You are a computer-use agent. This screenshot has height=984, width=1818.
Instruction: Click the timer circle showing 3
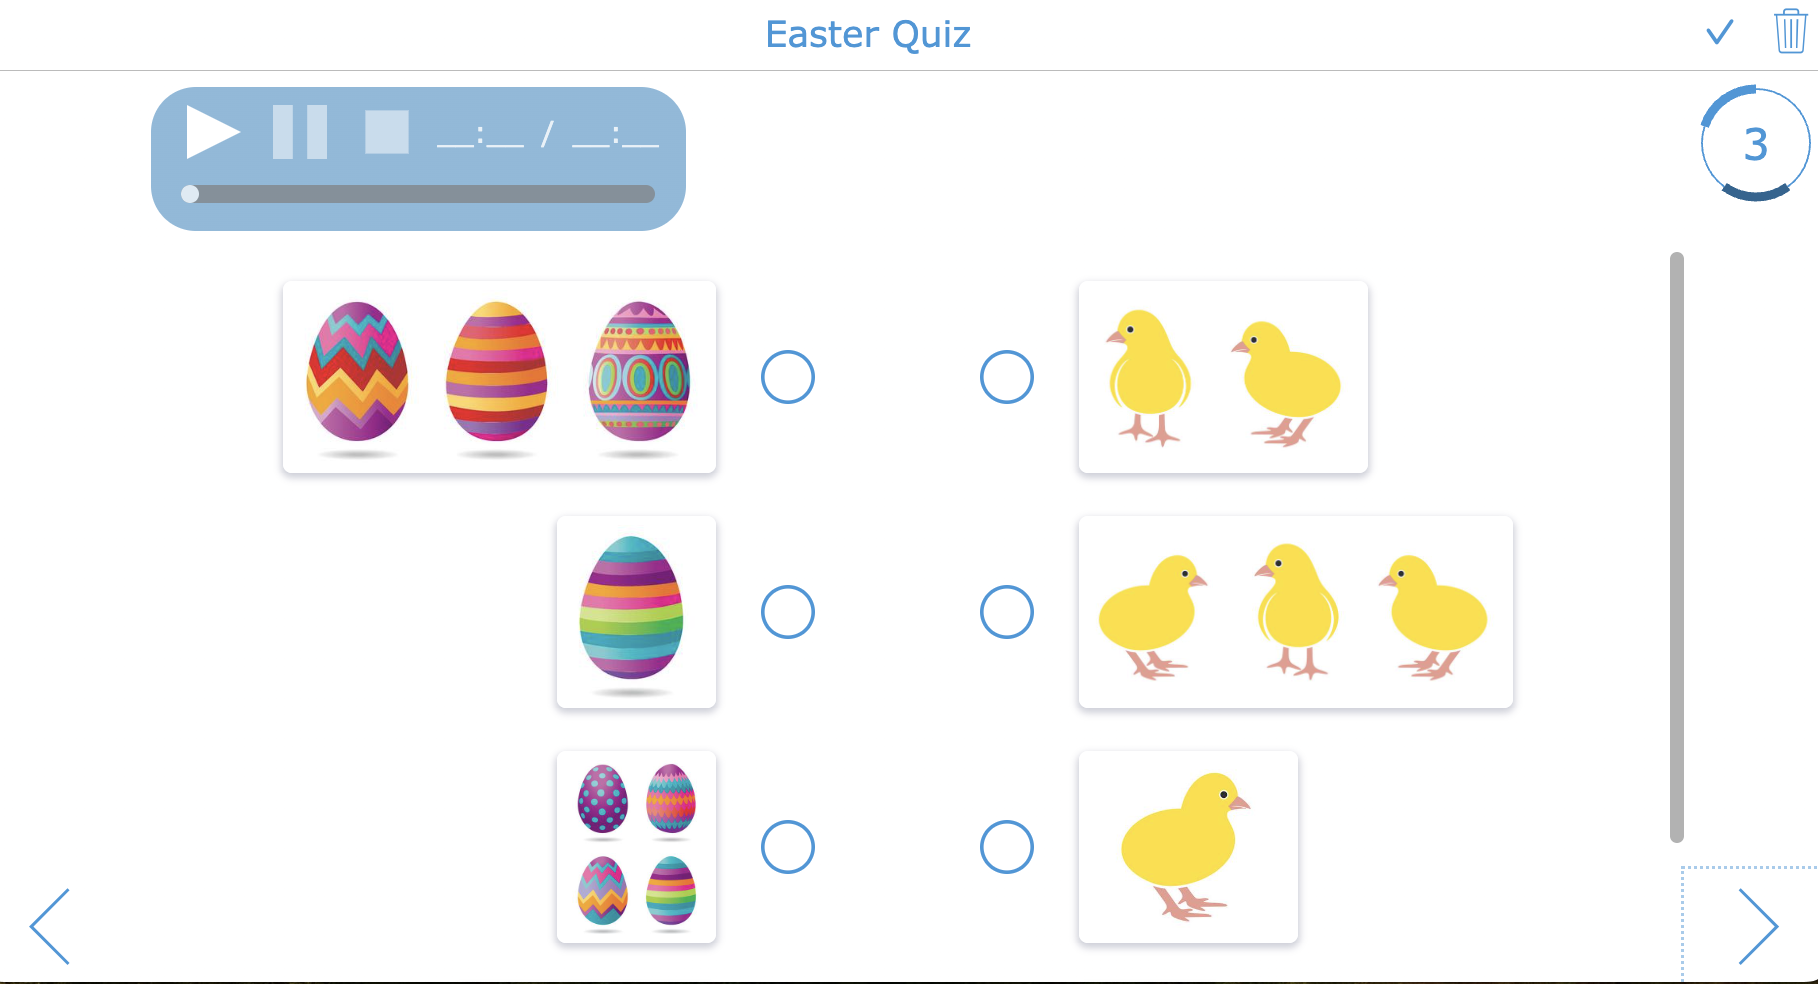1753,143
